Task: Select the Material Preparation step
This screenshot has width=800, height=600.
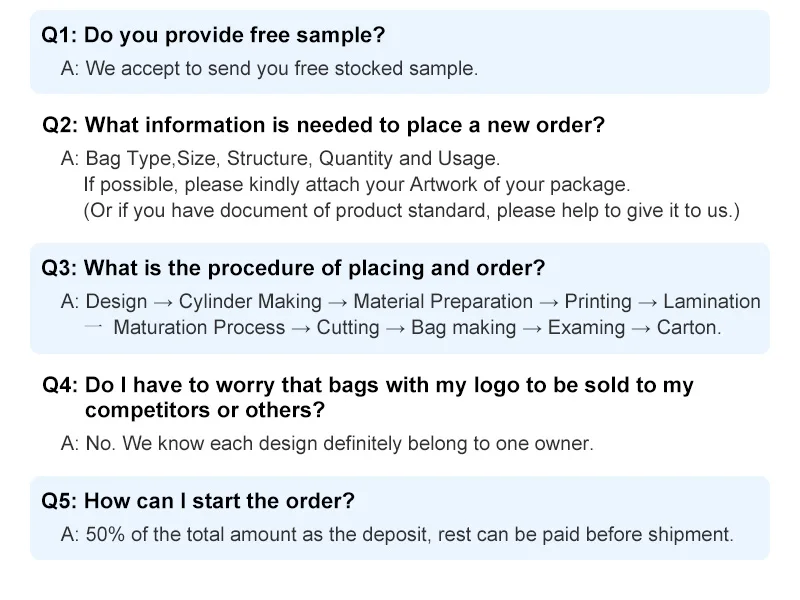Action: click(443, 301)
